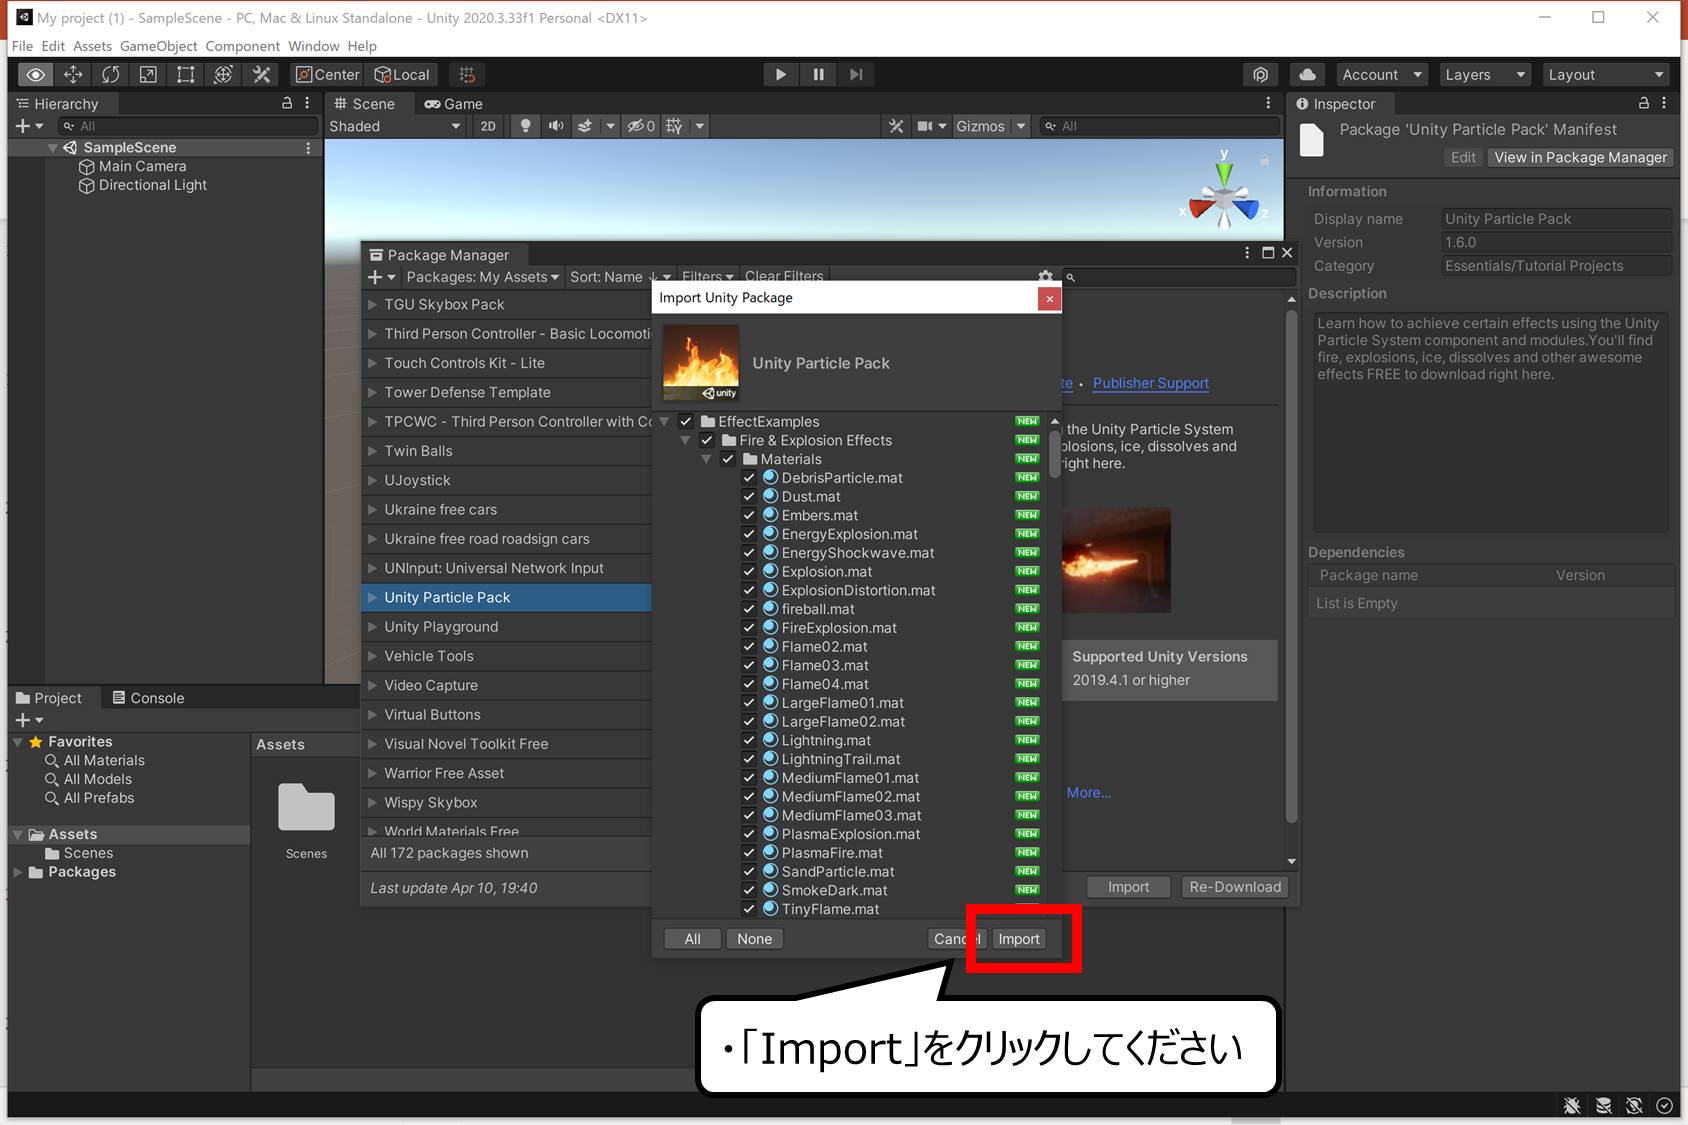Open the Account dropdown

point(1381,75)
